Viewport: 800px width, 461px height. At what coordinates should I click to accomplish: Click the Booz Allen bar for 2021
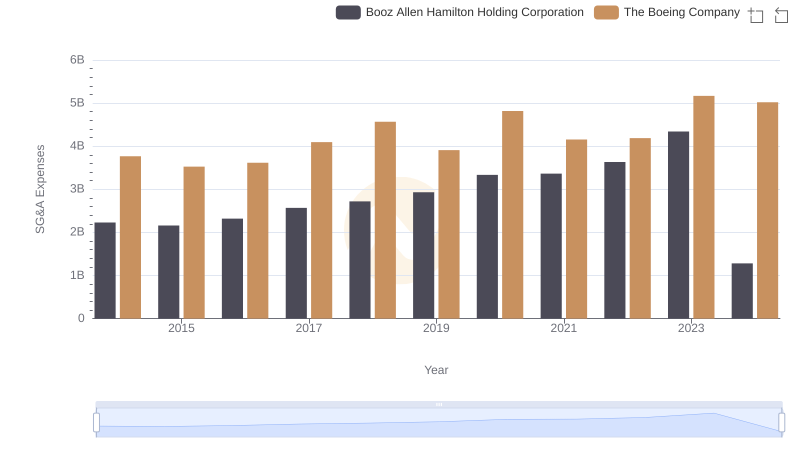(x=551, y=246)
